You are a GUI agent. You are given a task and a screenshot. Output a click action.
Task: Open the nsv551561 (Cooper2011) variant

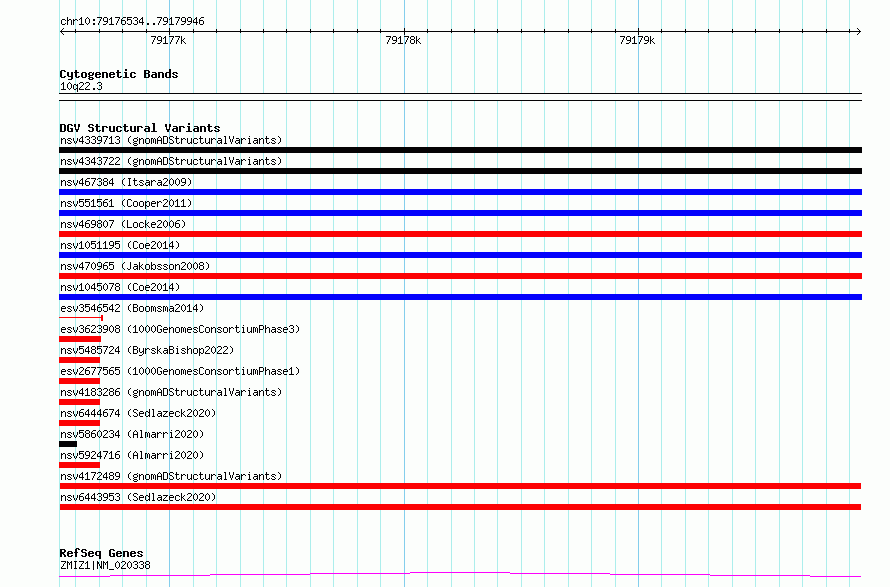pos(126,203)
